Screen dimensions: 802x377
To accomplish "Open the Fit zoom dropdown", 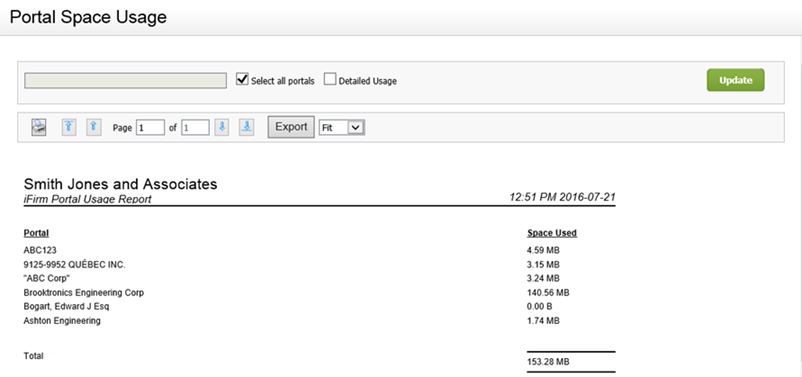I will pos(342,127).
